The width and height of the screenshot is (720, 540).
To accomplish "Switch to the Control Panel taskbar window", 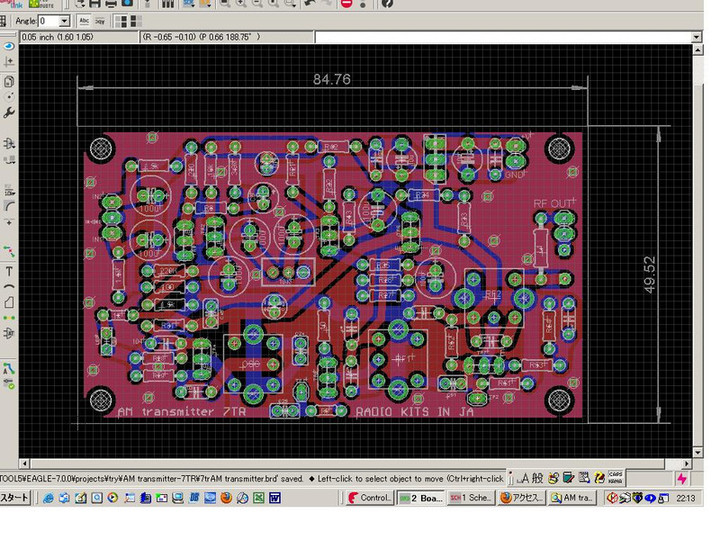I will (369, 498).
